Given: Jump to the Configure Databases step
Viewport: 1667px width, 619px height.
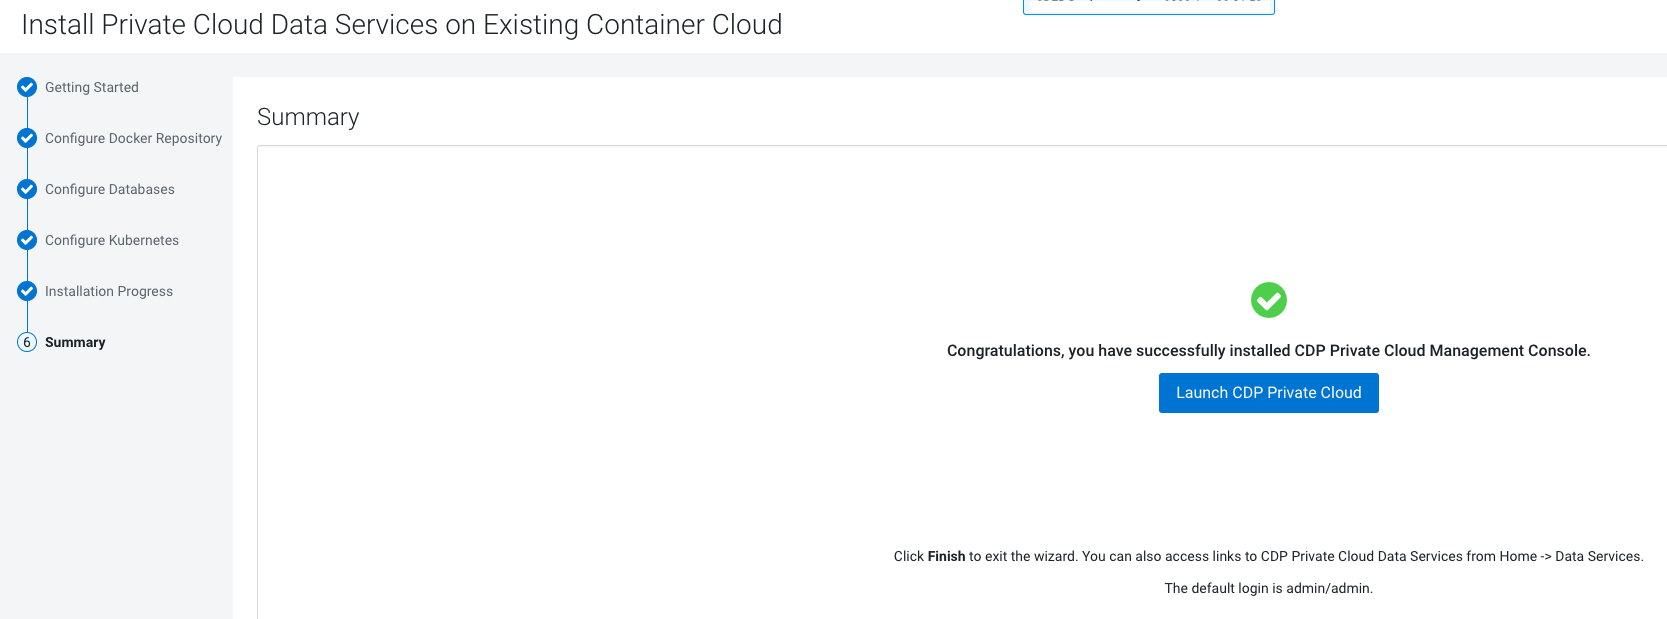Looking at the screenshot, I should (110, 189).
